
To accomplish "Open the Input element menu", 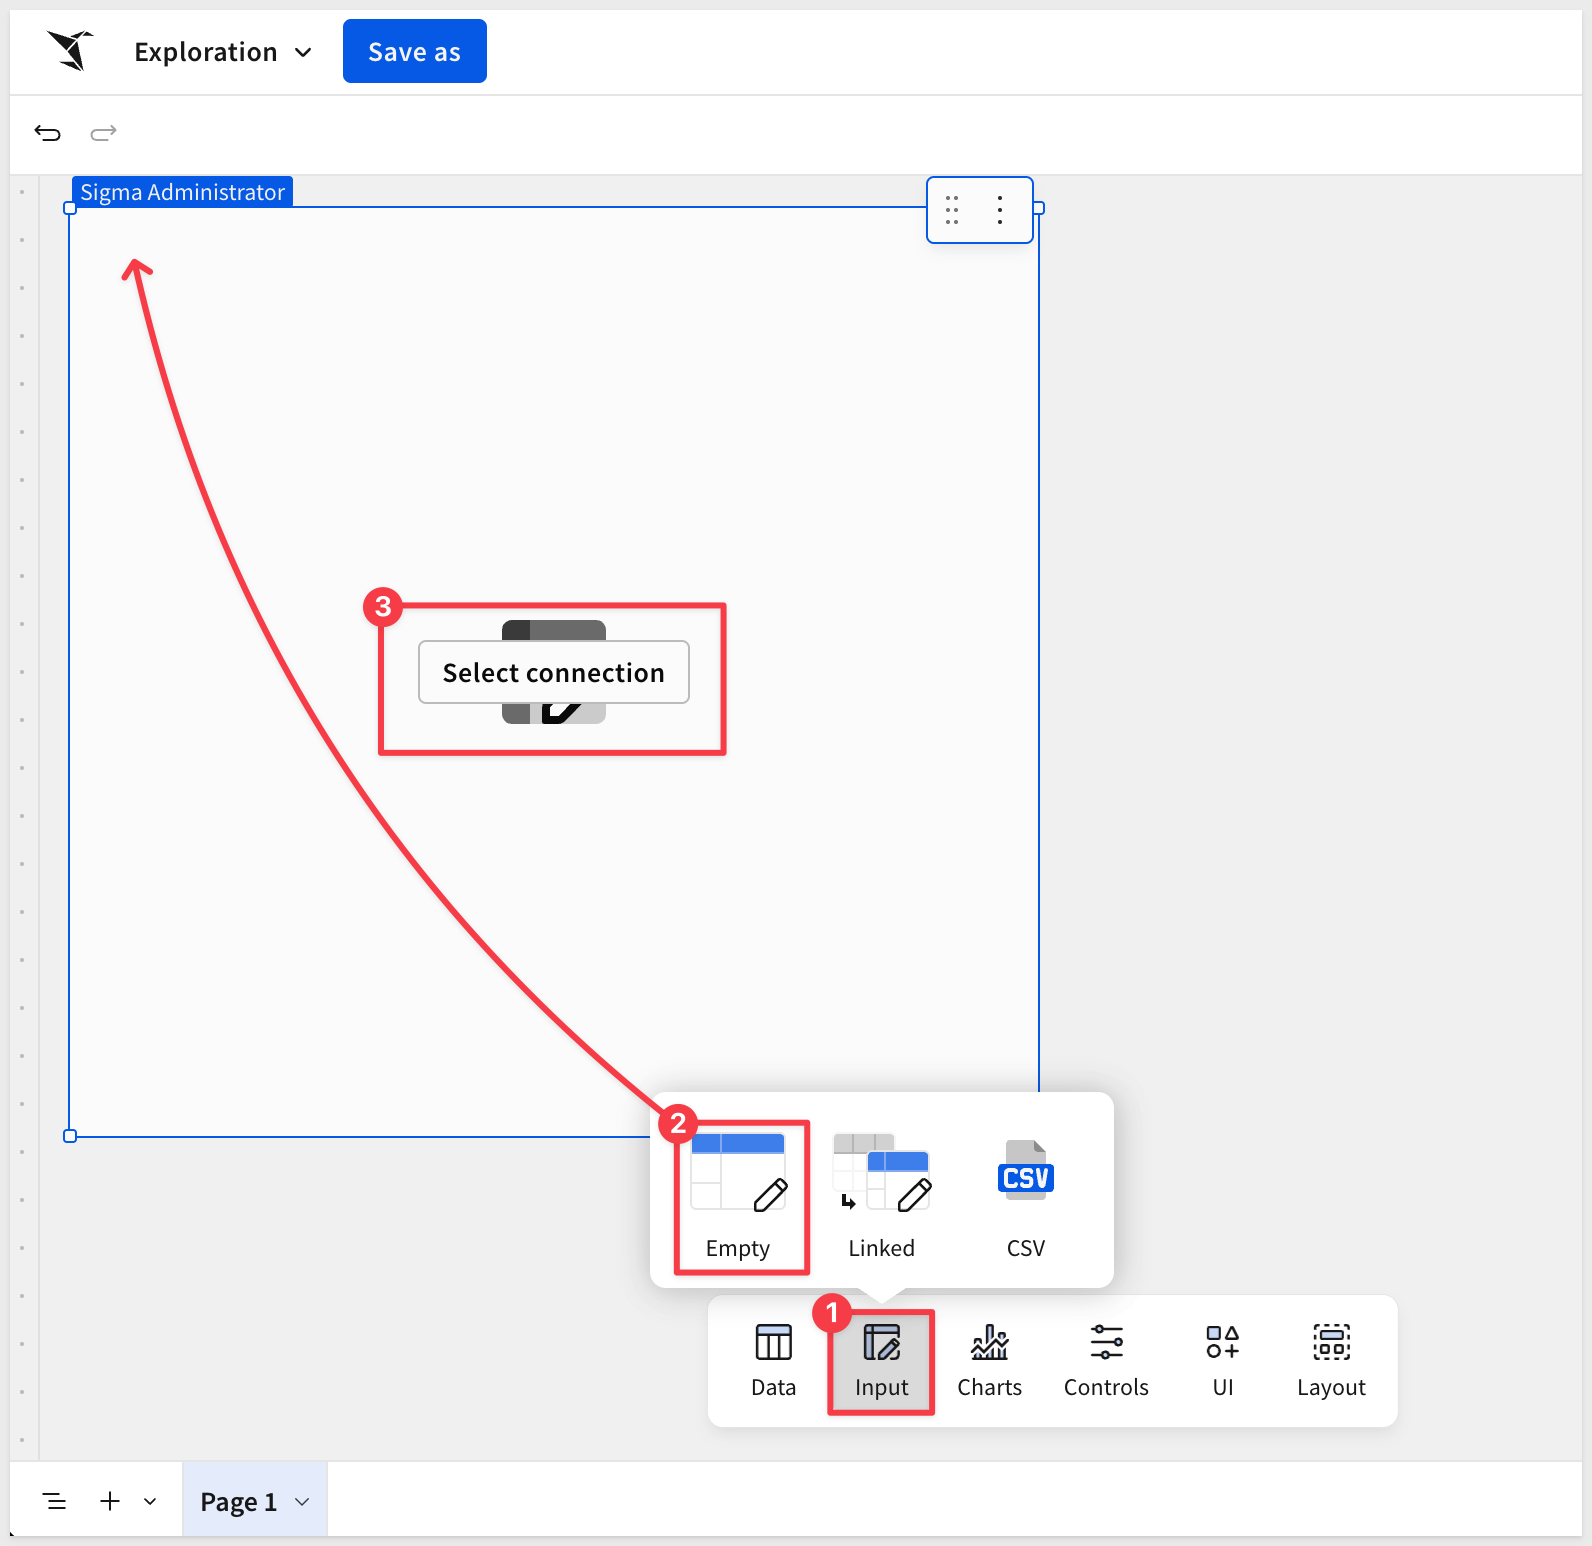I will 881,1360.
